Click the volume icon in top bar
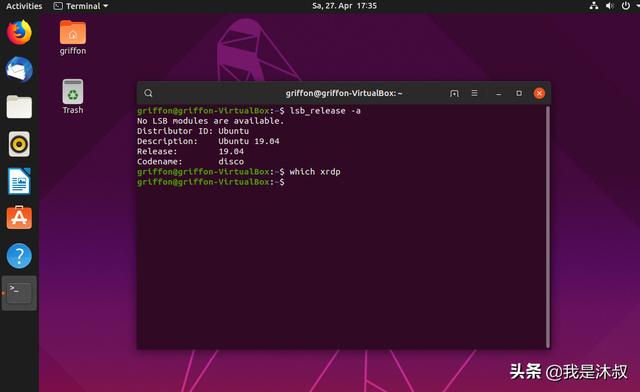This screenshot has width=640, height=392. tap(610, 6)
